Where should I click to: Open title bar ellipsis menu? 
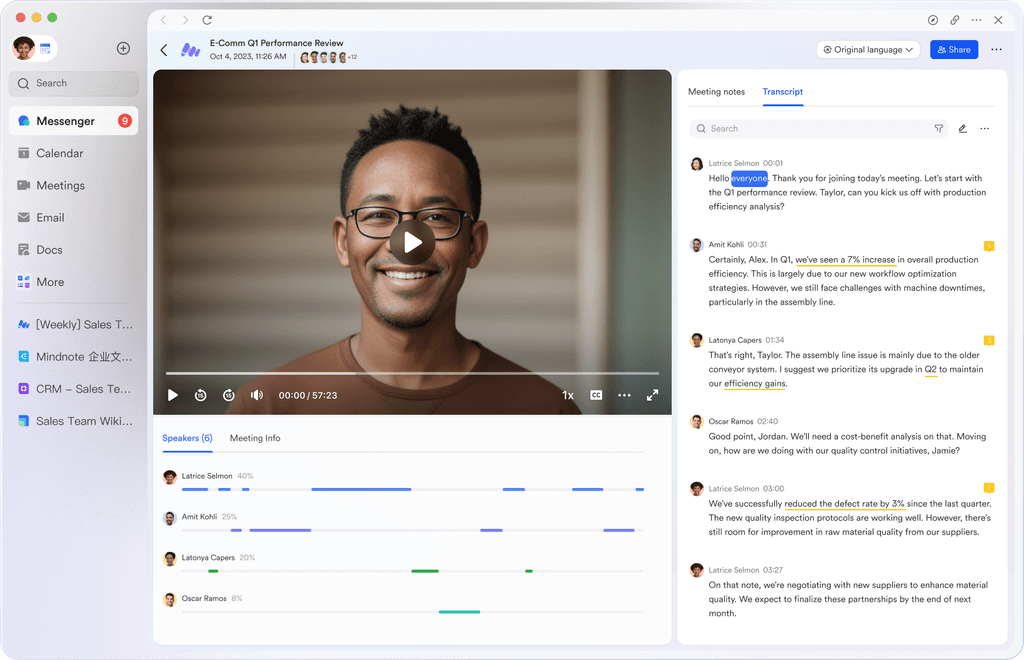click(976, 20)
